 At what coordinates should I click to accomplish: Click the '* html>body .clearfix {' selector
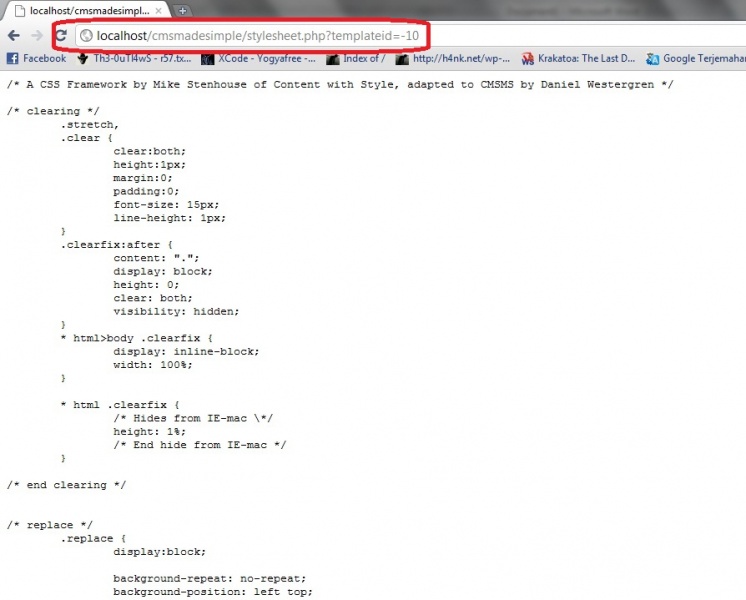tap(137, 338)
